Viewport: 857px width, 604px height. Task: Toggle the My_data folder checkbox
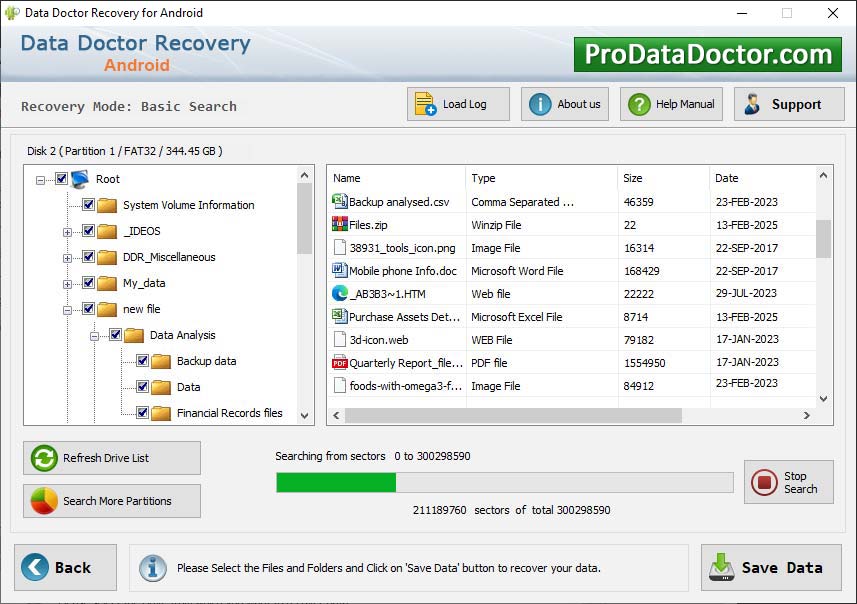click(87, 282)
